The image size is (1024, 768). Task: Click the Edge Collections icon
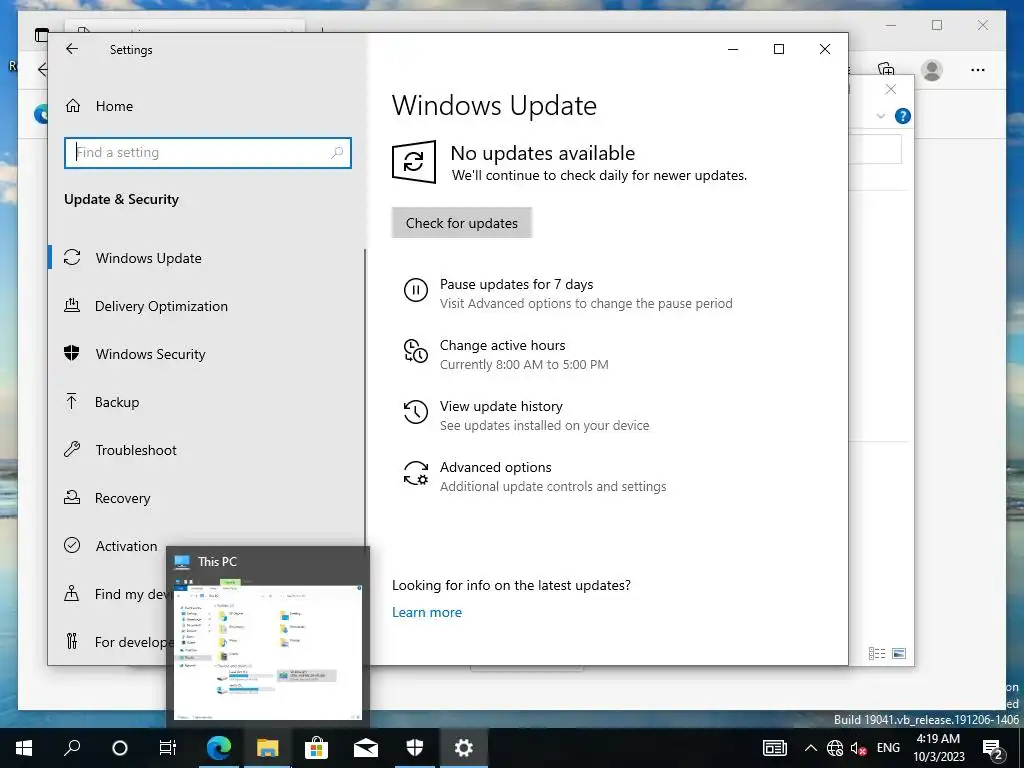click(x=886, y=69)
